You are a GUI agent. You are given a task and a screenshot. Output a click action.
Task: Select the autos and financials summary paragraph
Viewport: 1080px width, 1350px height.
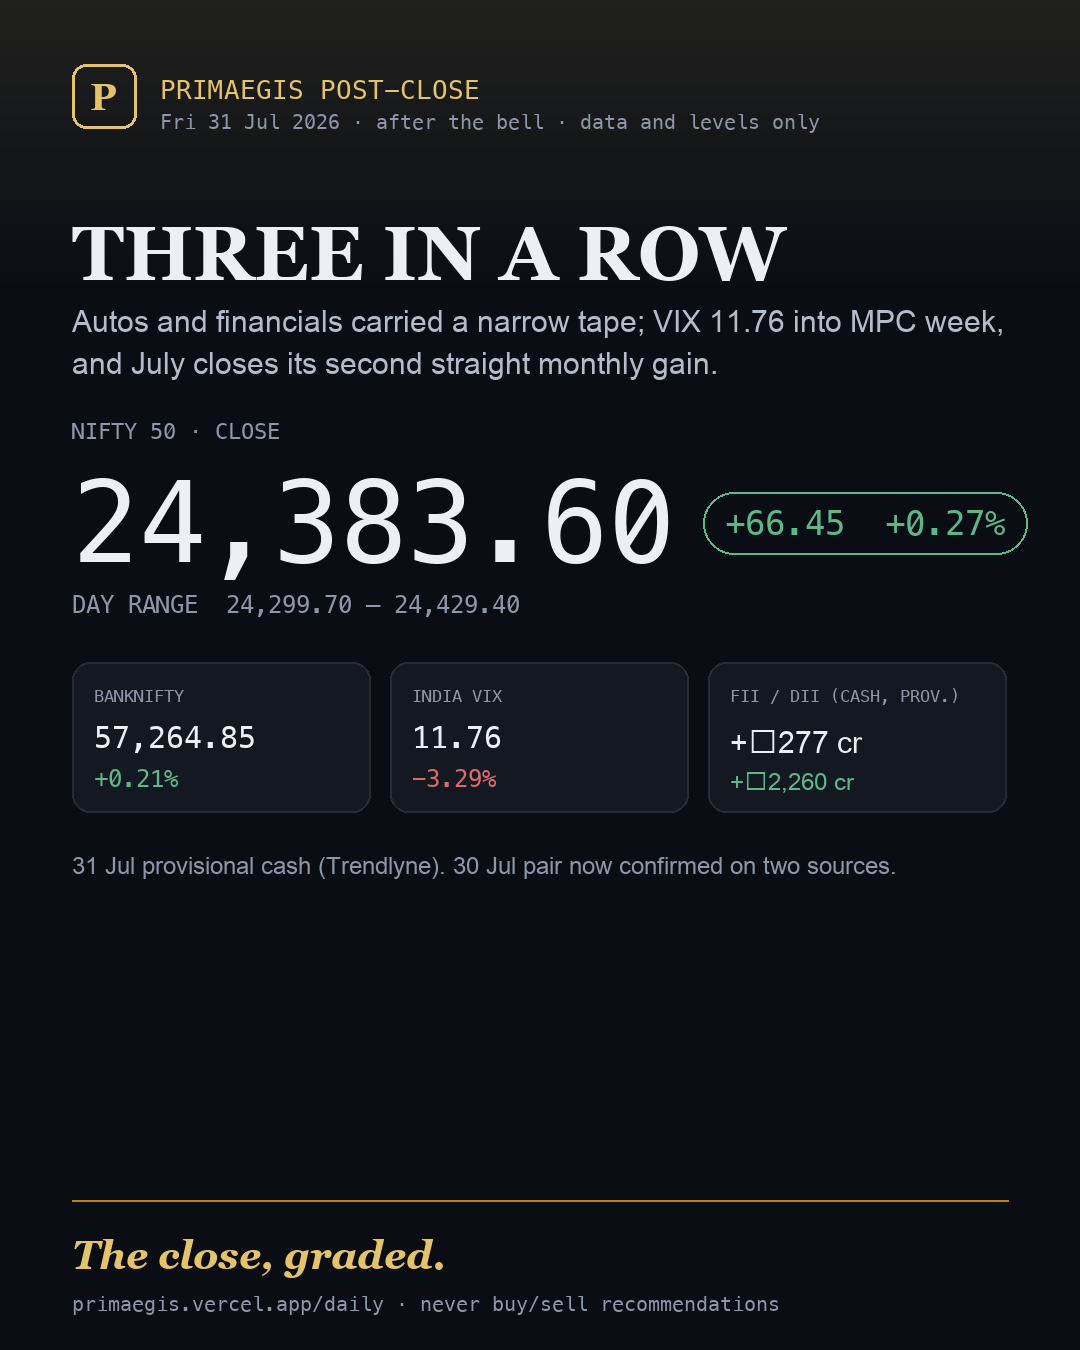(x=538, y=343)
